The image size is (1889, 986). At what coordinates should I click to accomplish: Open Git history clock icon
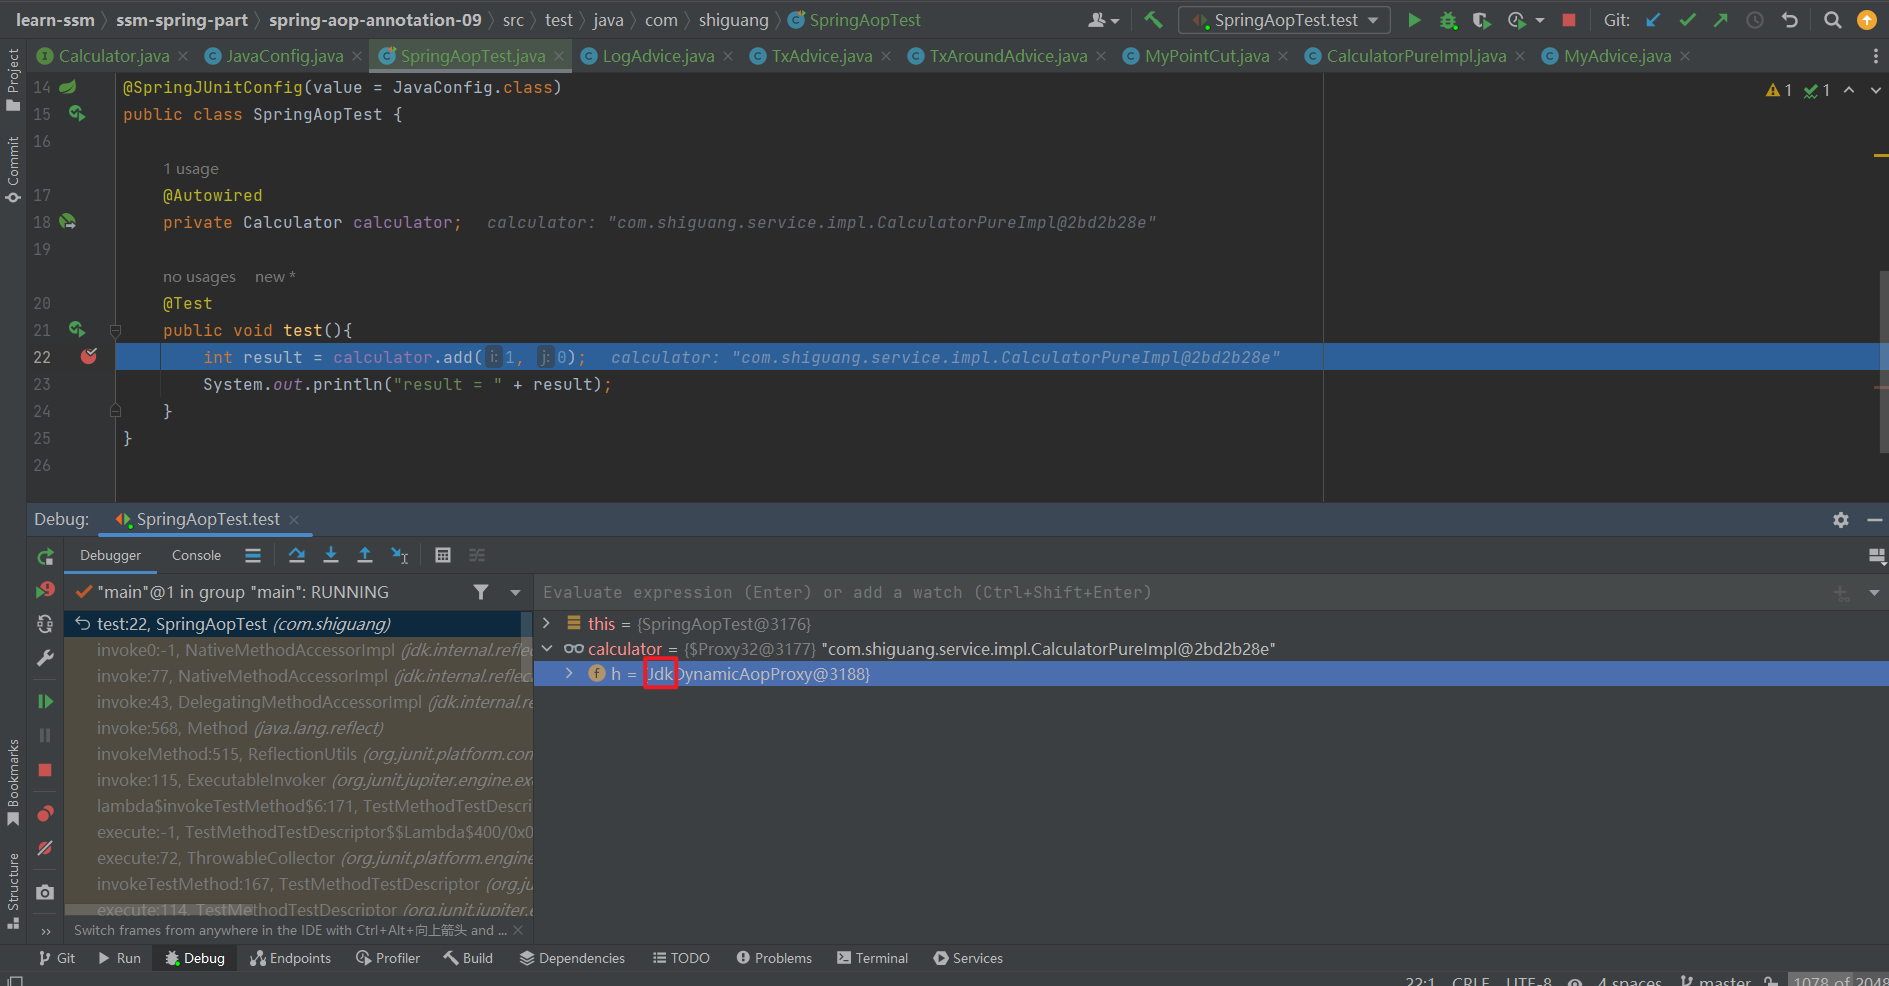tap(1755, 20)
